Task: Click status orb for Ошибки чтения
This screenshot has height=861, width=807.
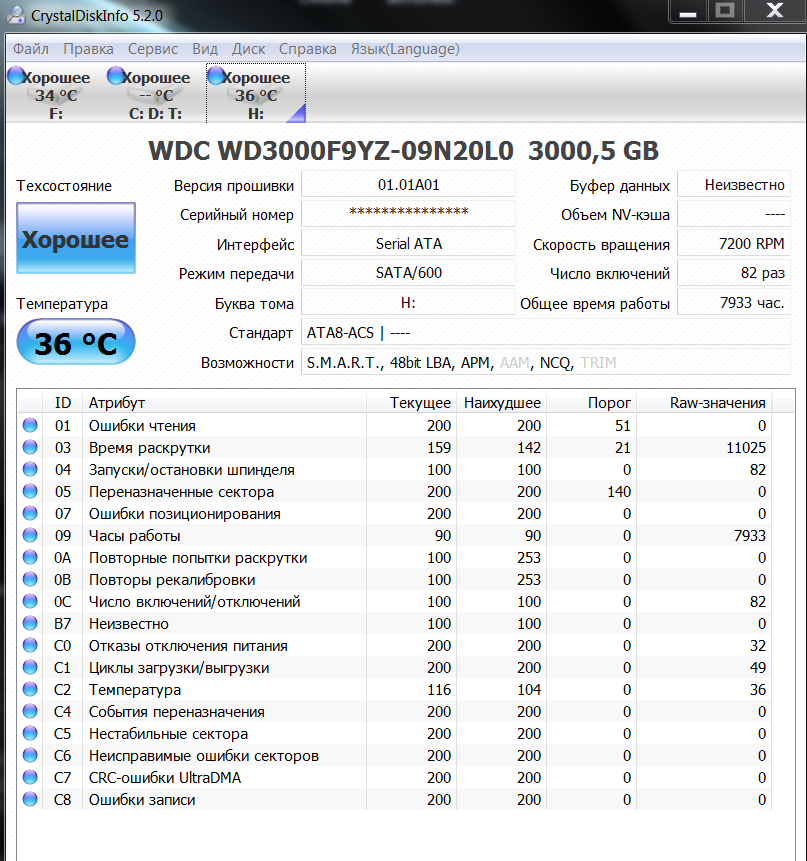Action: click(30, 425)
